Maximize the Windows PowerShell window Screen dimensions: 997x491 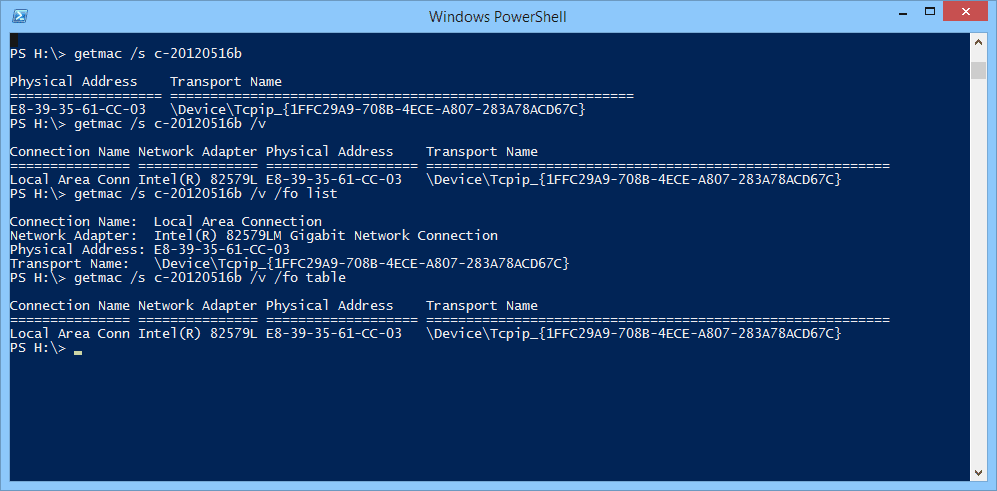point(929,11)
